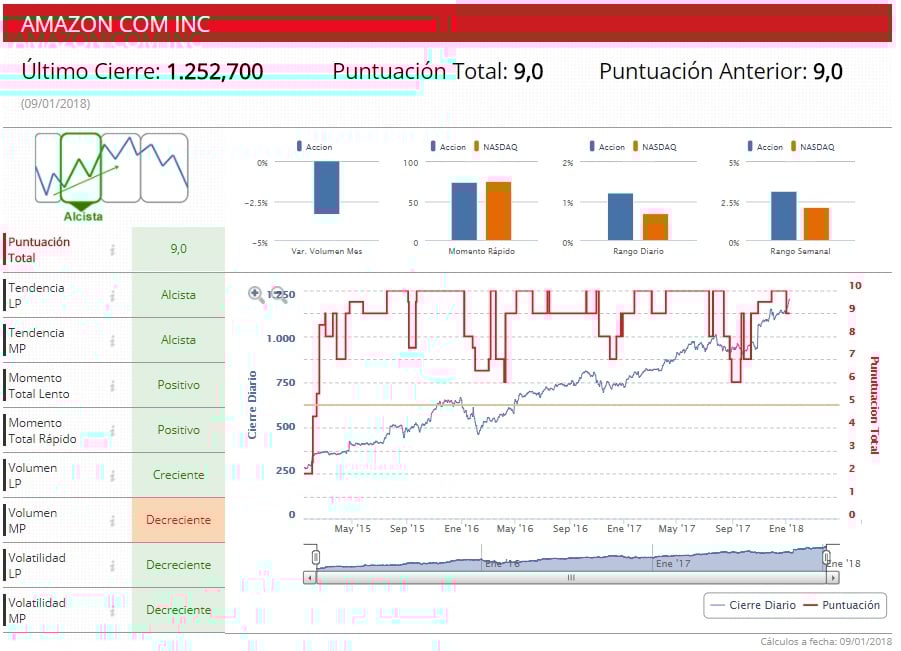Click the info icon next to Momento Total Lento
The height and width of the screenshot is (651, 901).
point(113,386)
